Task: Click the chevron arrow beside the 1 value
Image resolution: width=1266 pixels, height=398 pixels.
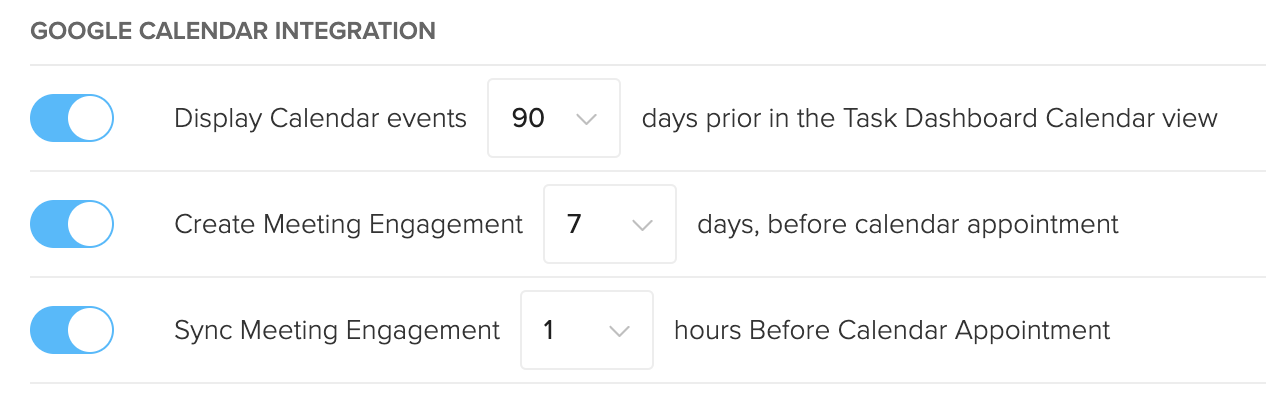Action: pos(620,331)
